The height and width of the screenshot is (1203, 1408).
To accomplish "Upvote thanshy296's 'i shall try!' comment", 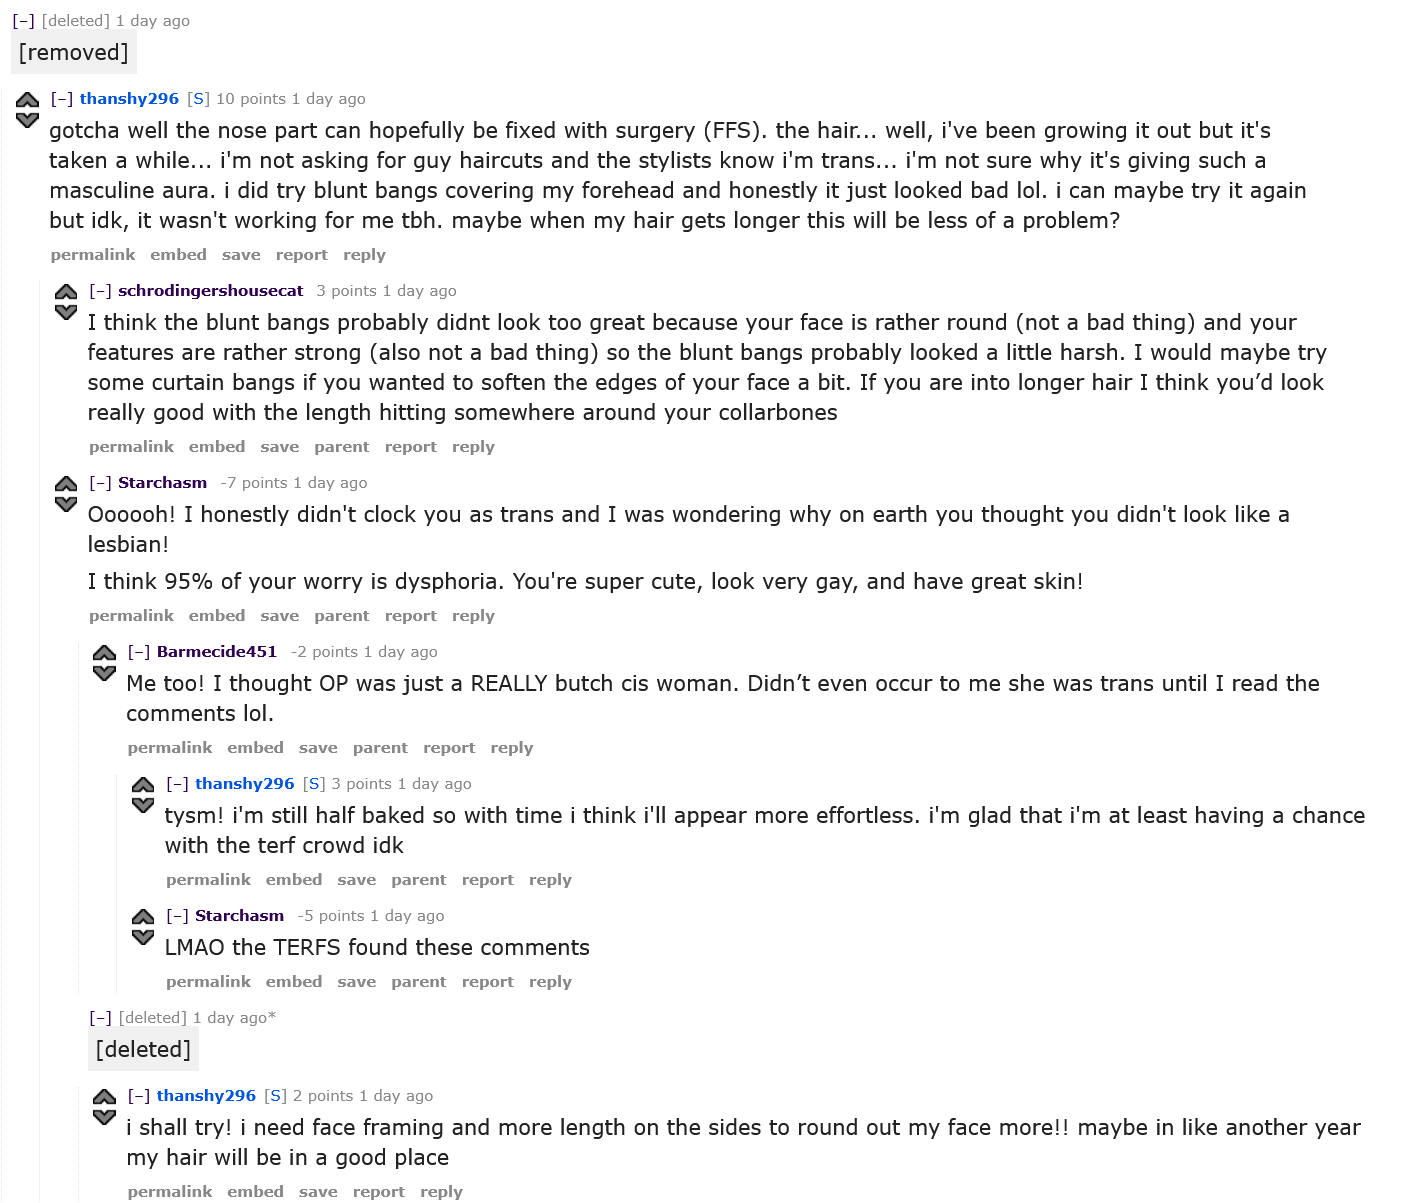I will 104,1097.
